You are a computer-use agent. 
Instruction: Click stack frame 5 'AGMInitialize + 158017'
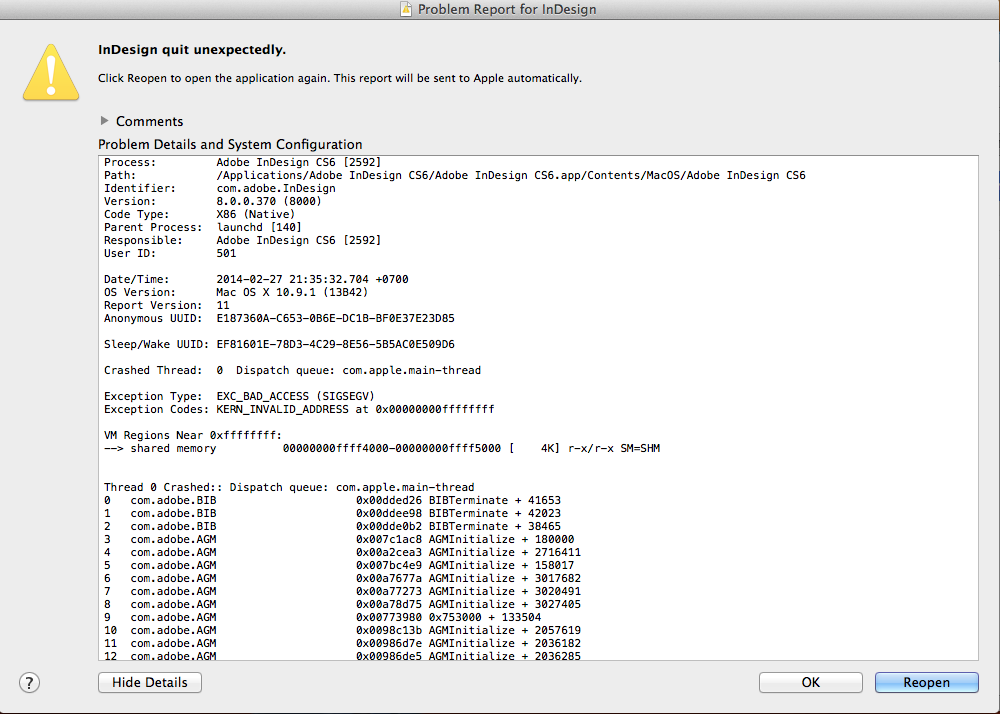point(339,565)
